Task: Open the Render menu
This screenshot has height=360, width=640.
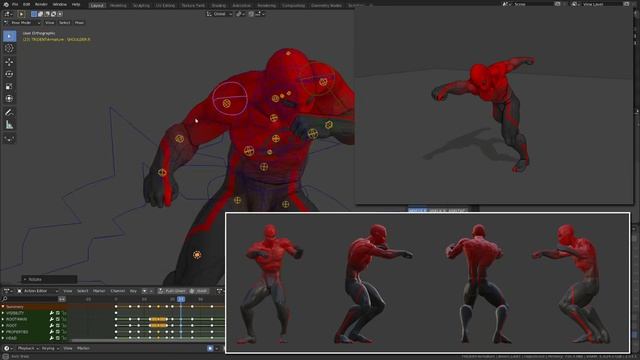Action: coord(41,4)
